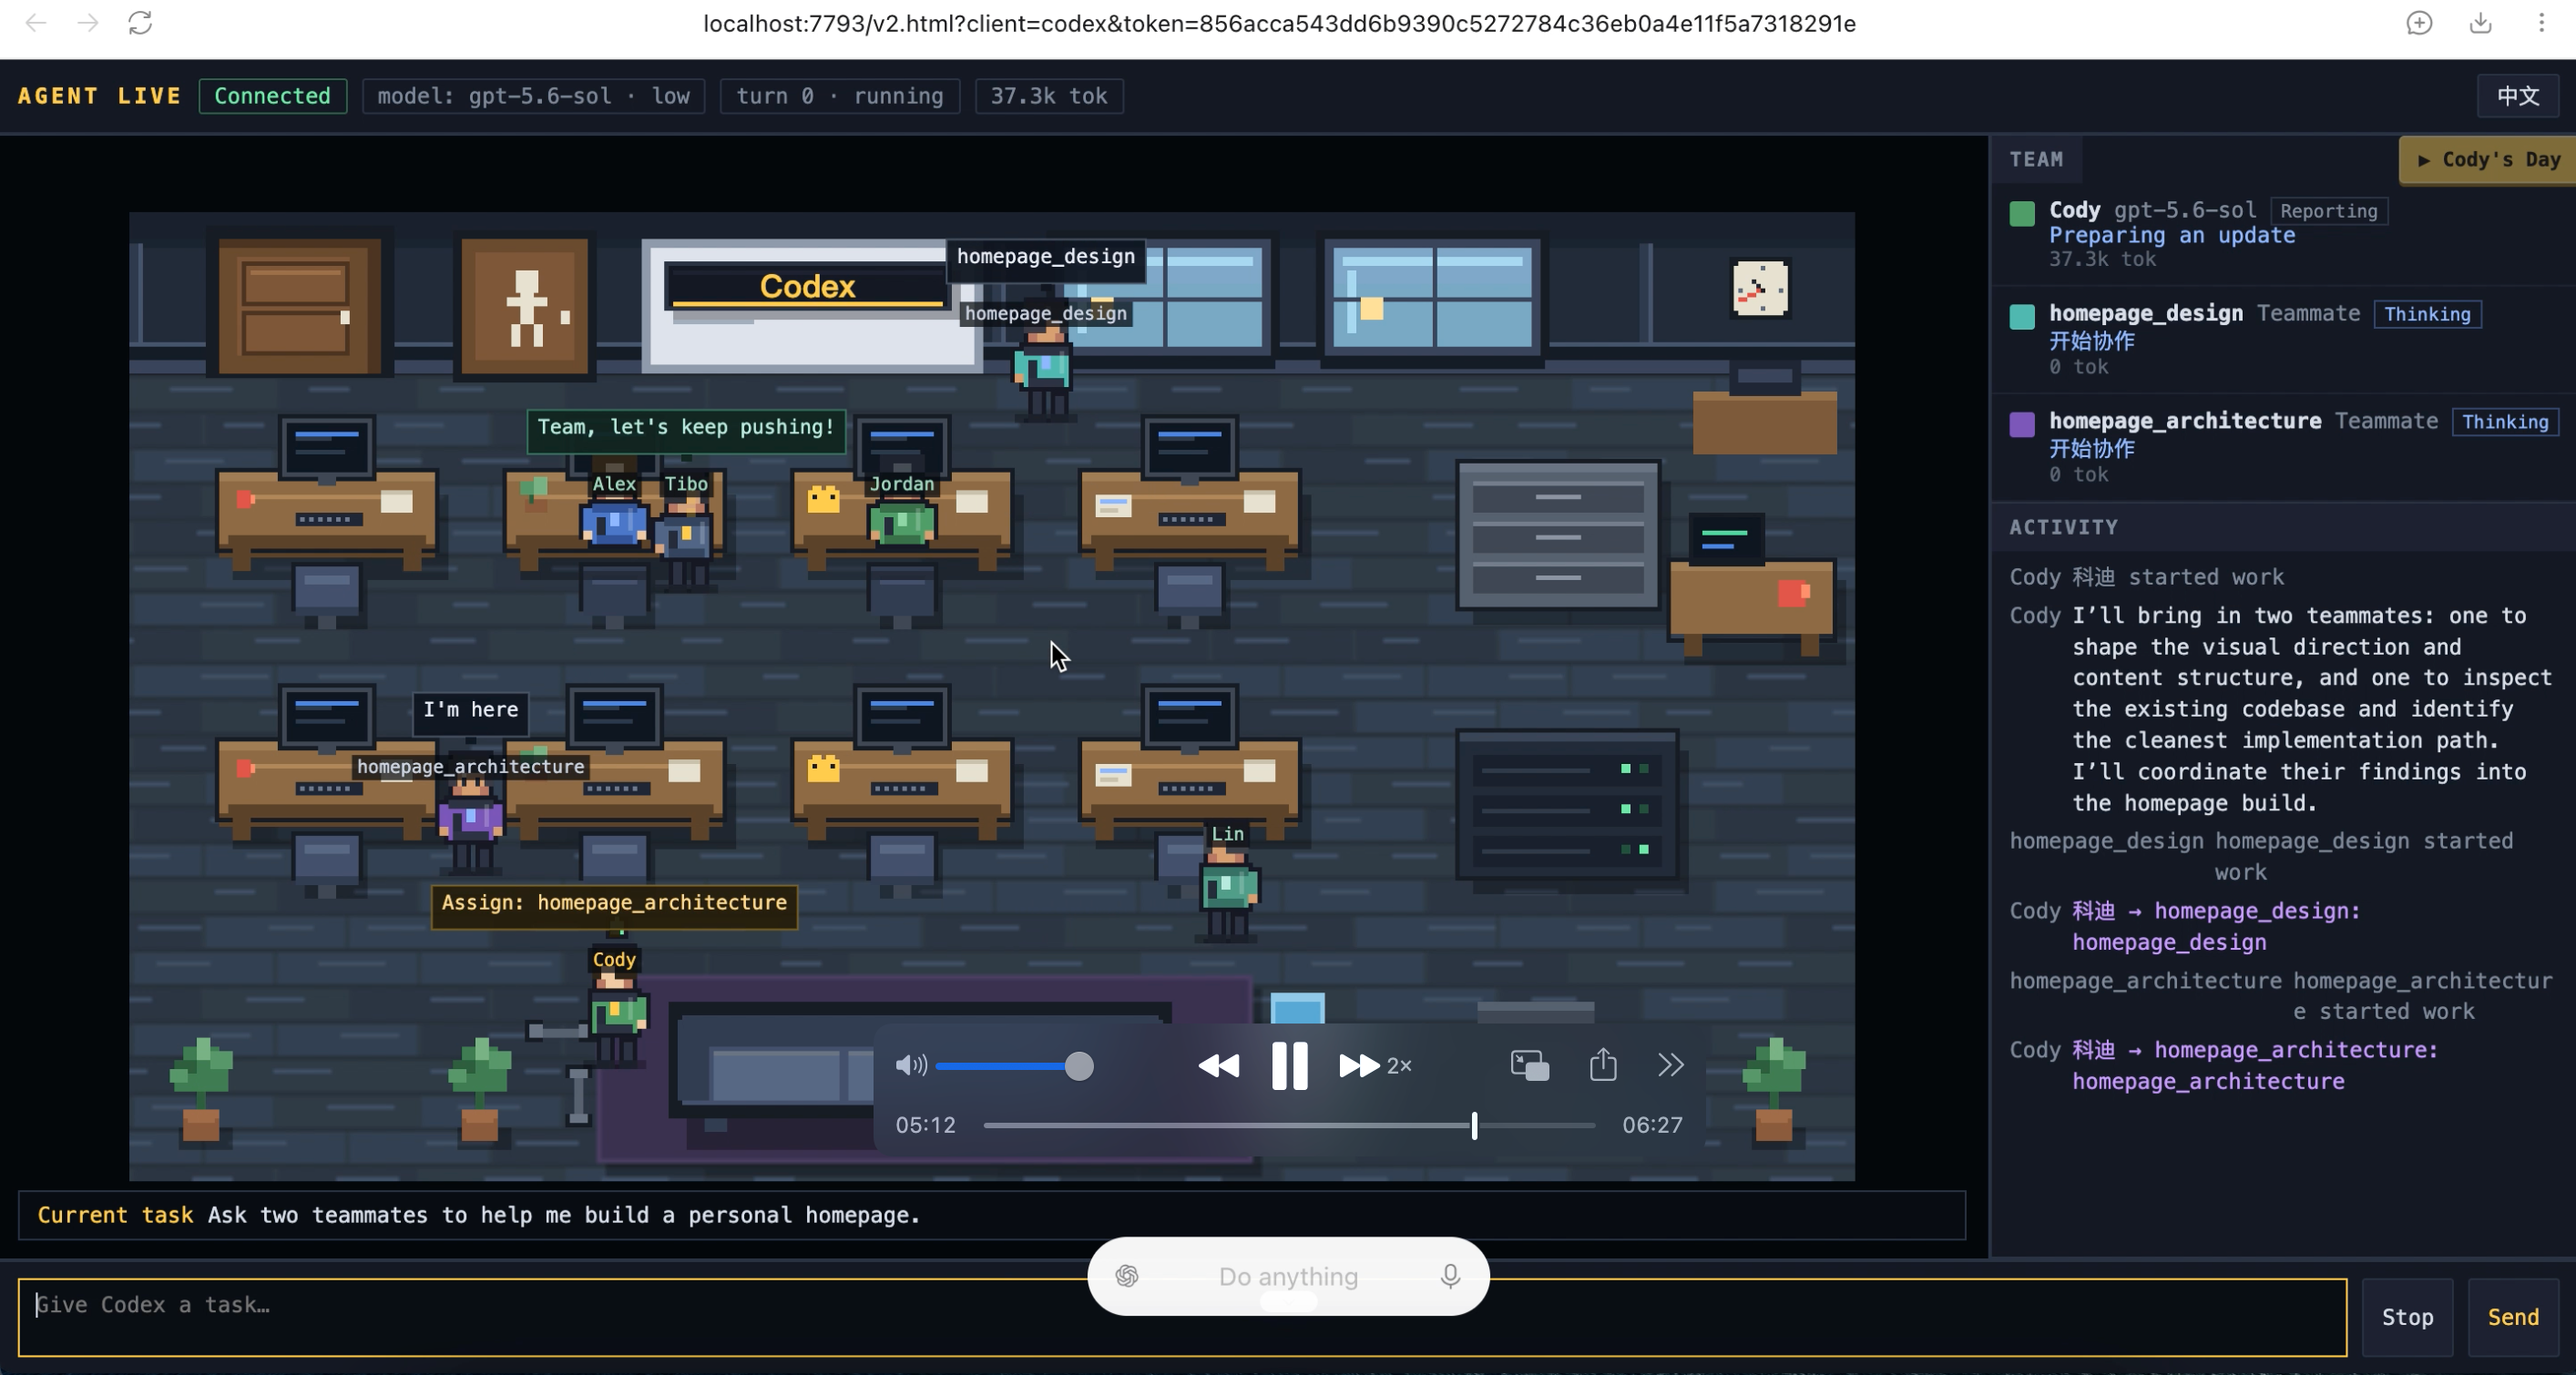Viewport: 2576px width, 1375px height.
Task: Send the task to Codex
Action: tap(2513, 1317)
